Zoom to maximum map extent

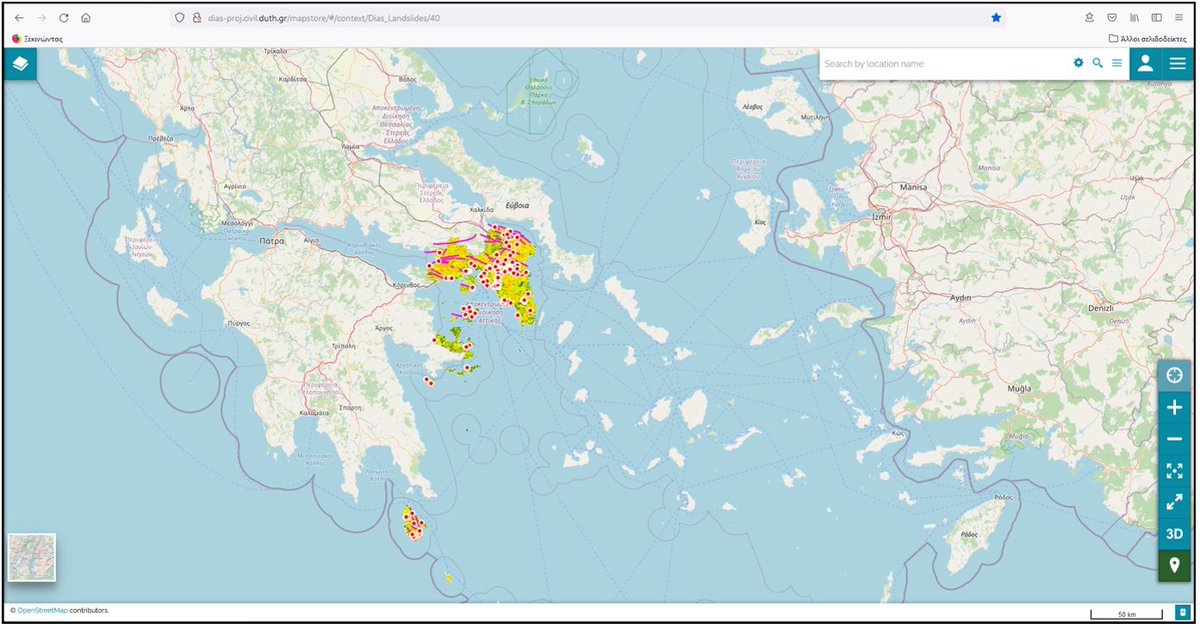point(1174,470)
